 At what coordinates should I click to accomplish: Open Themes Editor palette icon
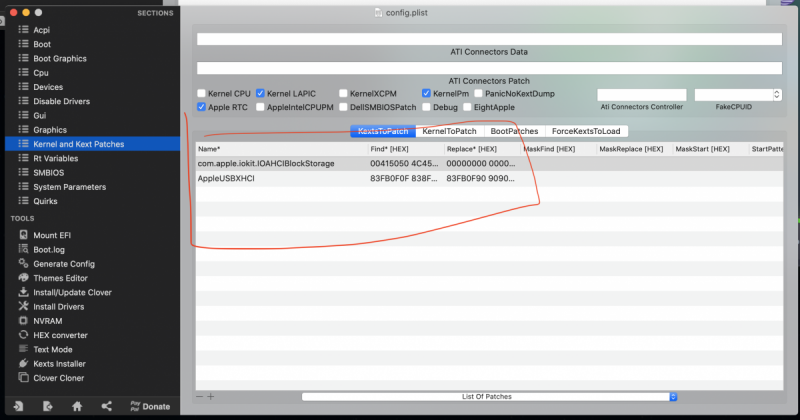click(23, 278)
